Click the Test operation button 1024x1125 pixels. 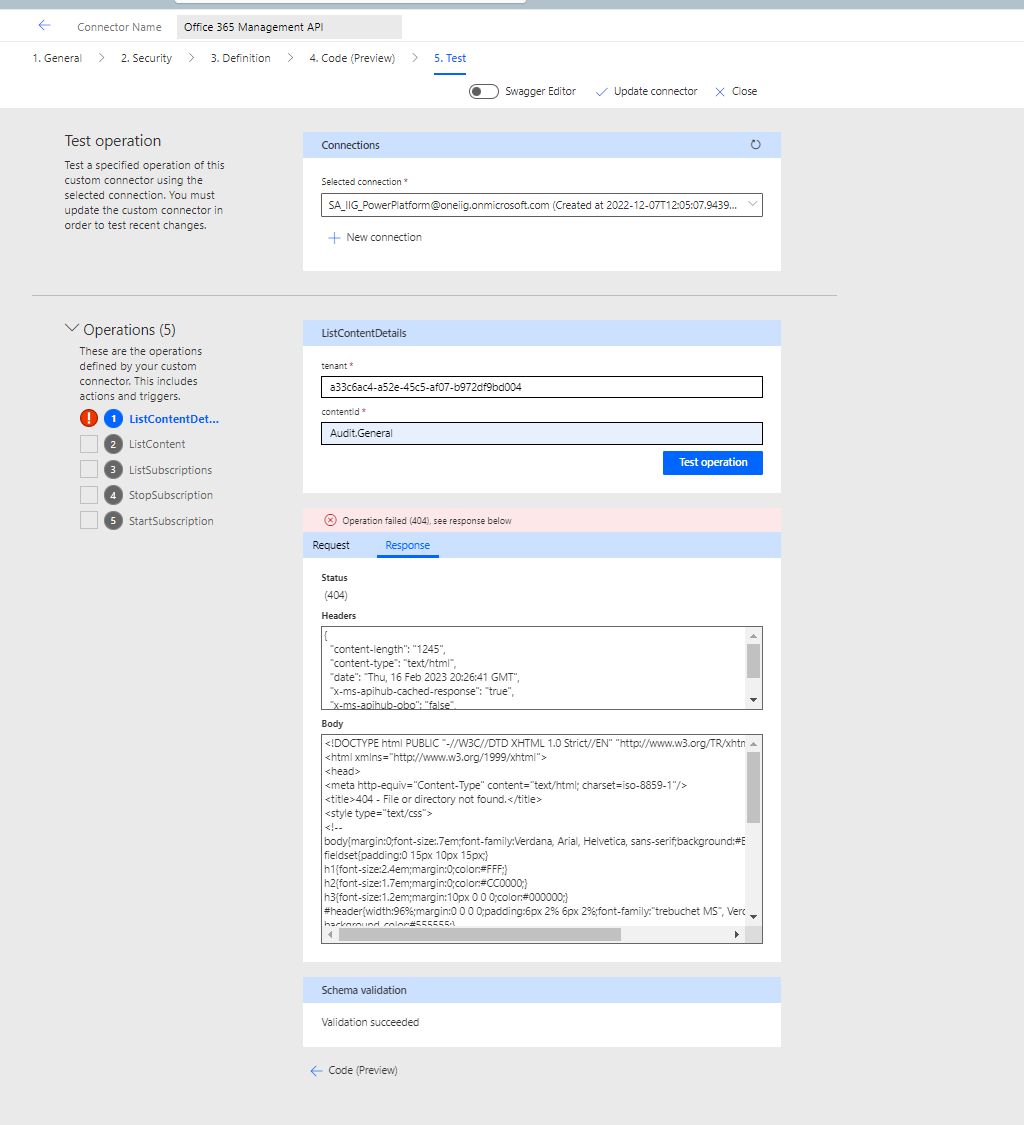[x=713, y=463]
